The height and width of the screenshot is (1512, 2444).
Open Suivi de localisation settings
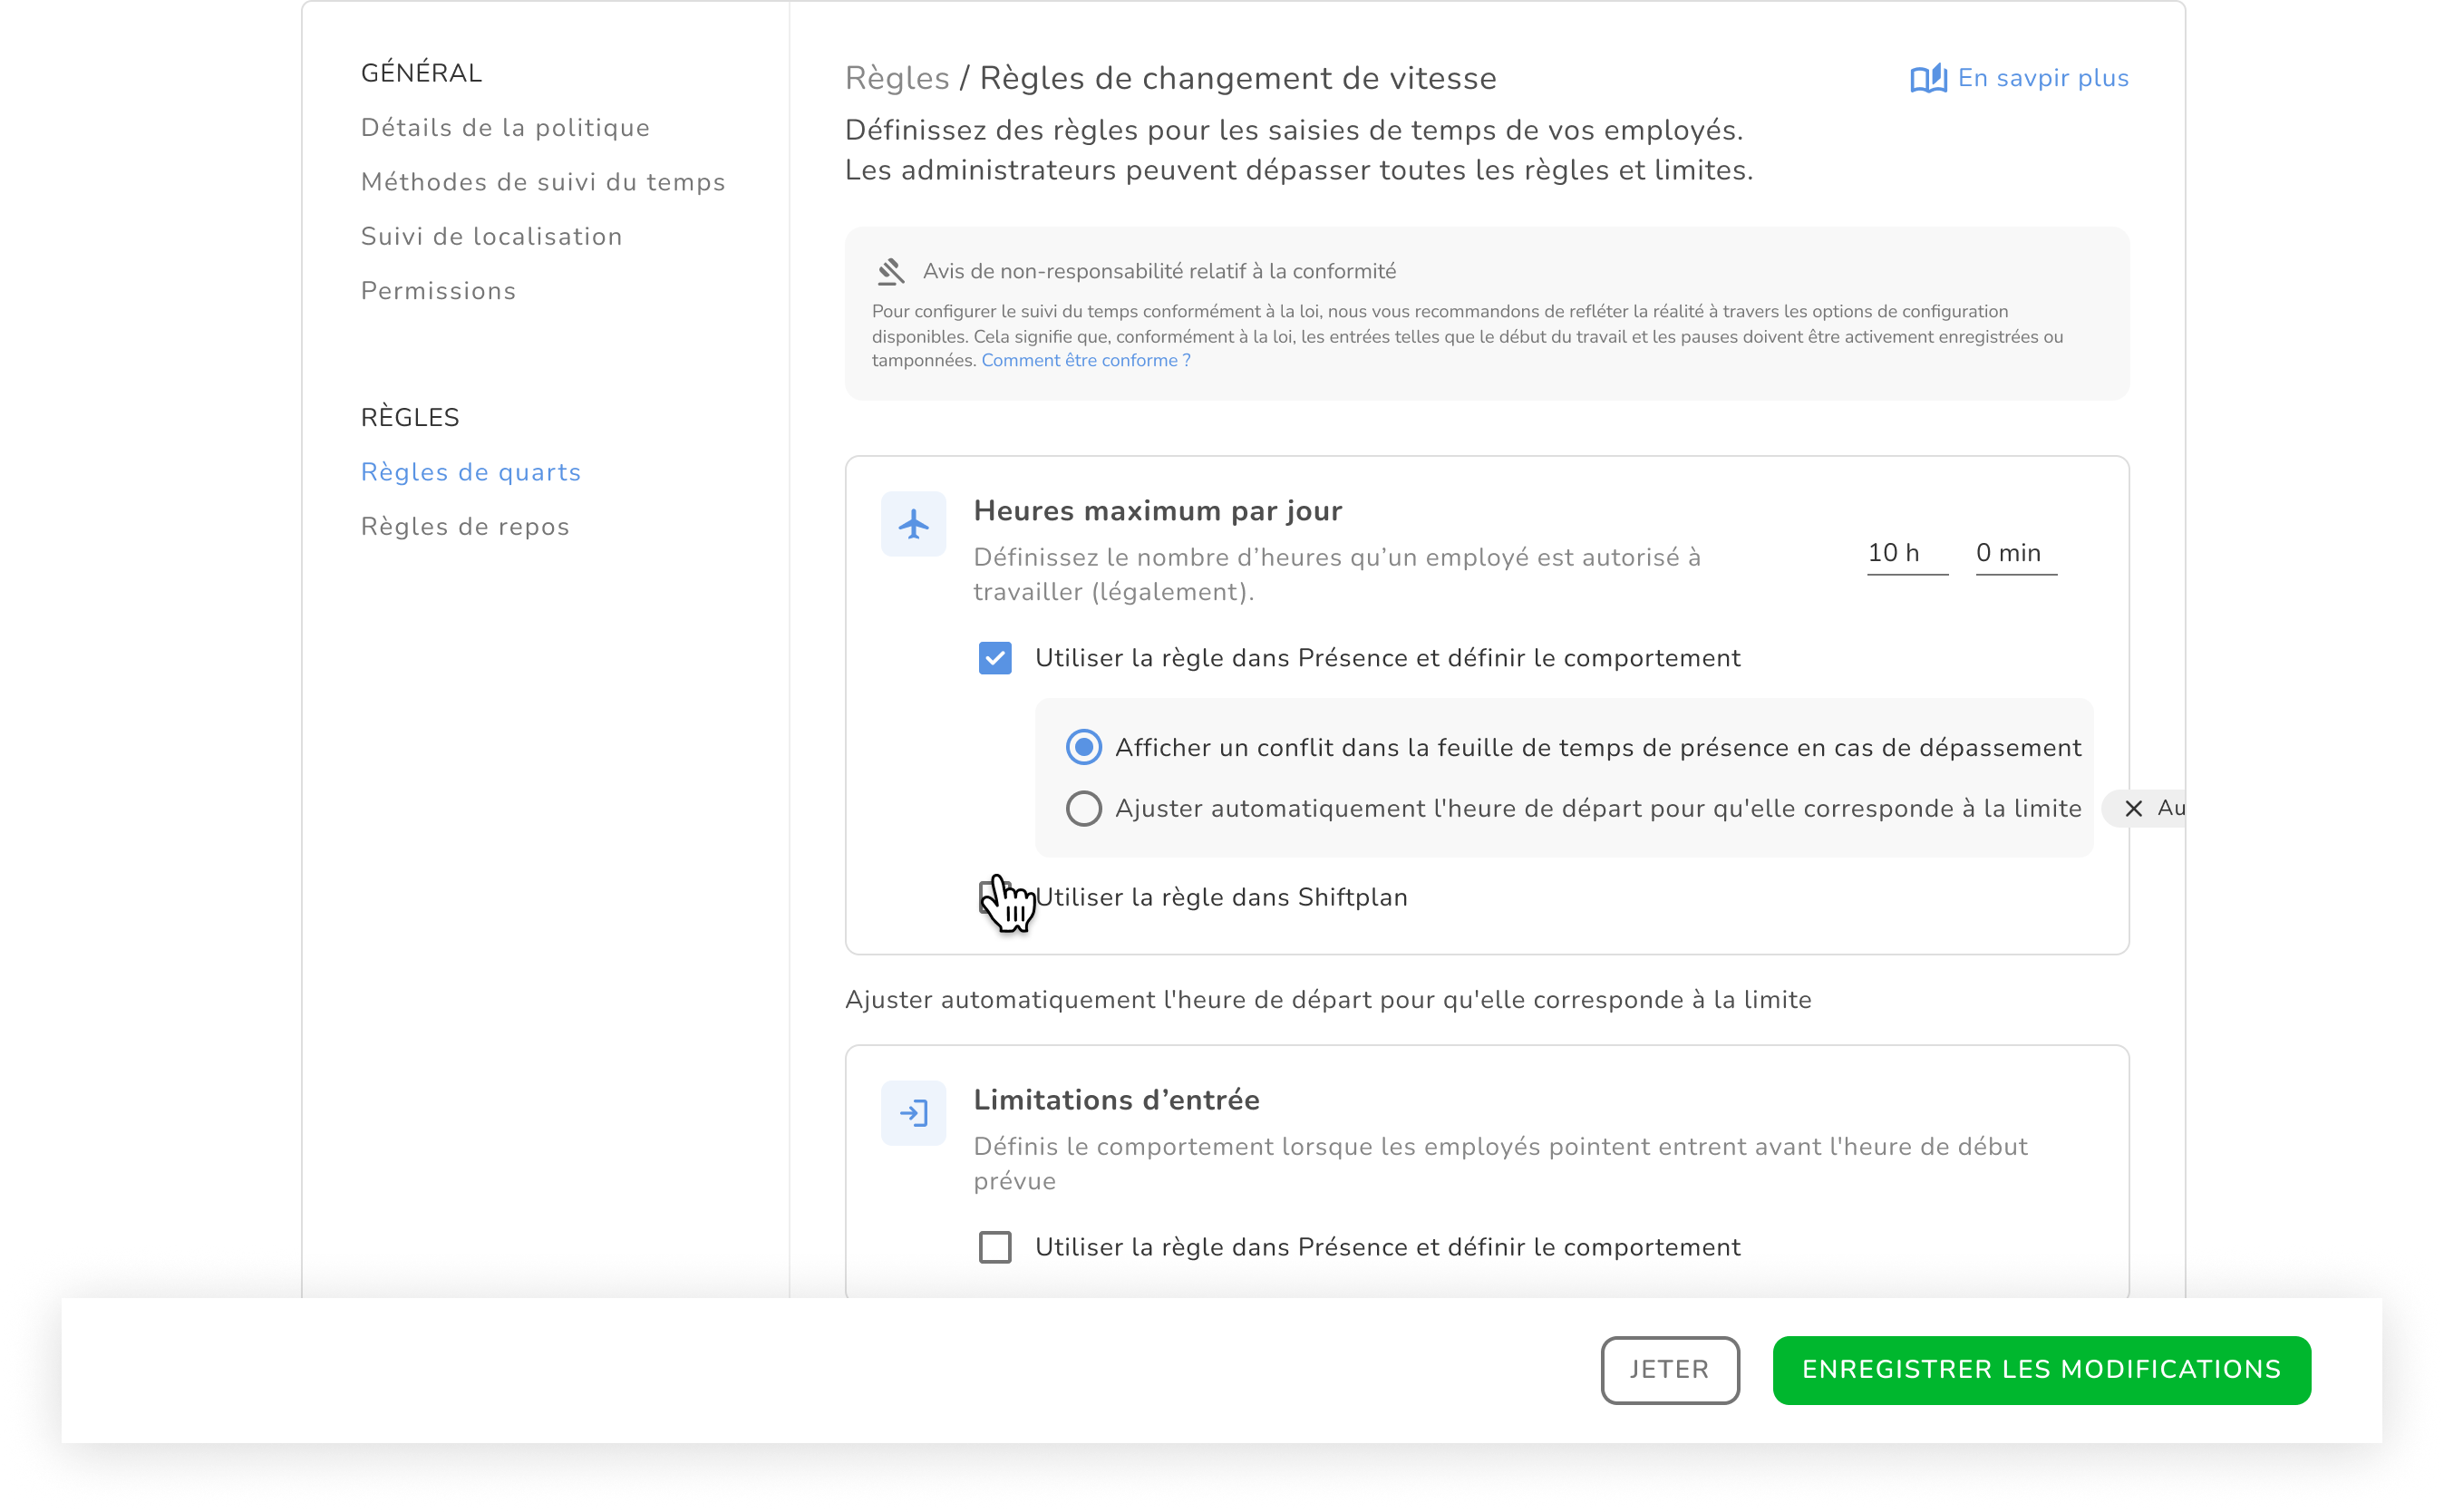[x=491, y=237]
